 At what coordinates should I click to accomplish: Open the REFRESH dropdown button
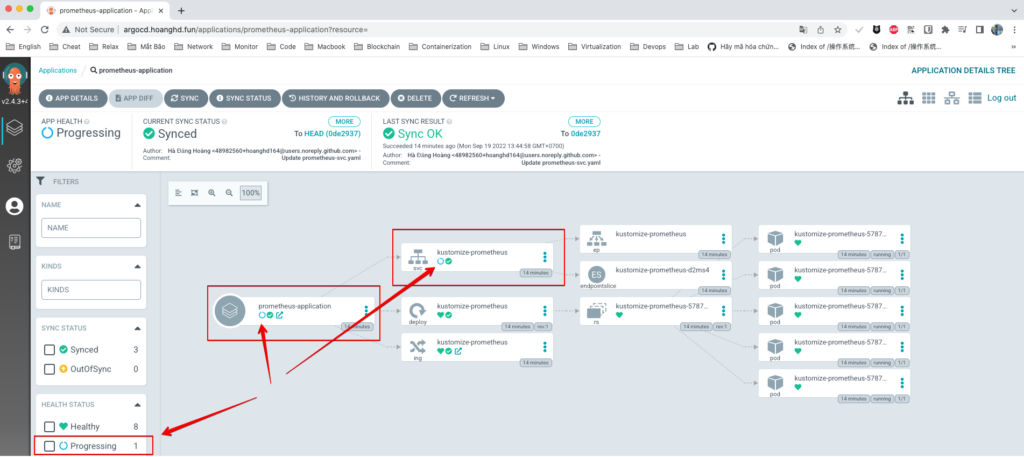coord(473,98)
